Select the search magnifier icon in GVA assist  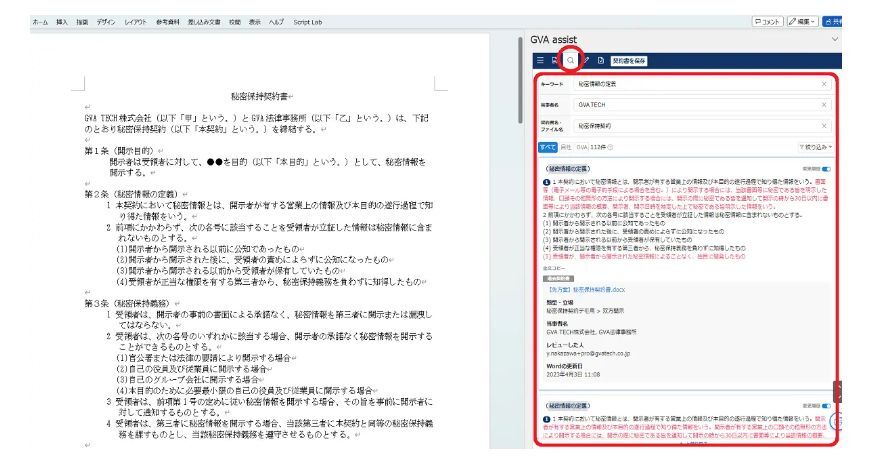coord(570,60)
